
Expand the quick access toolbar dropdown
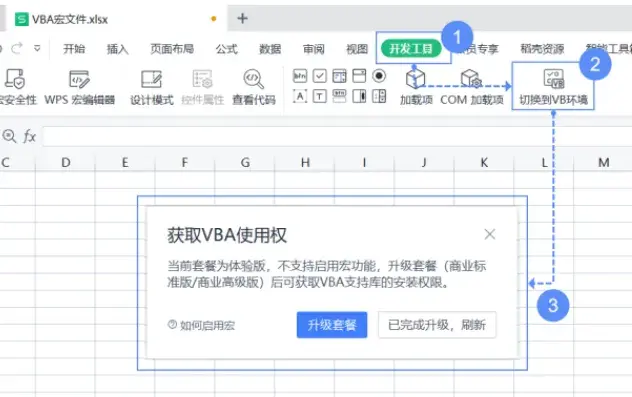pyautogui.click(x=37, y=49)
